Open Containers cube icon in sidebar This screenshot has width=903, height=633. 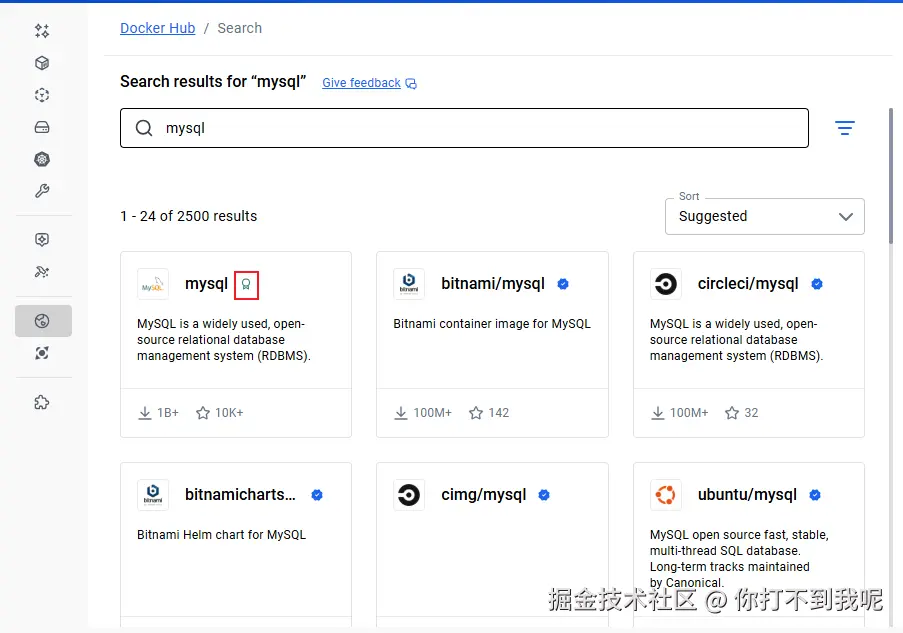42,63
